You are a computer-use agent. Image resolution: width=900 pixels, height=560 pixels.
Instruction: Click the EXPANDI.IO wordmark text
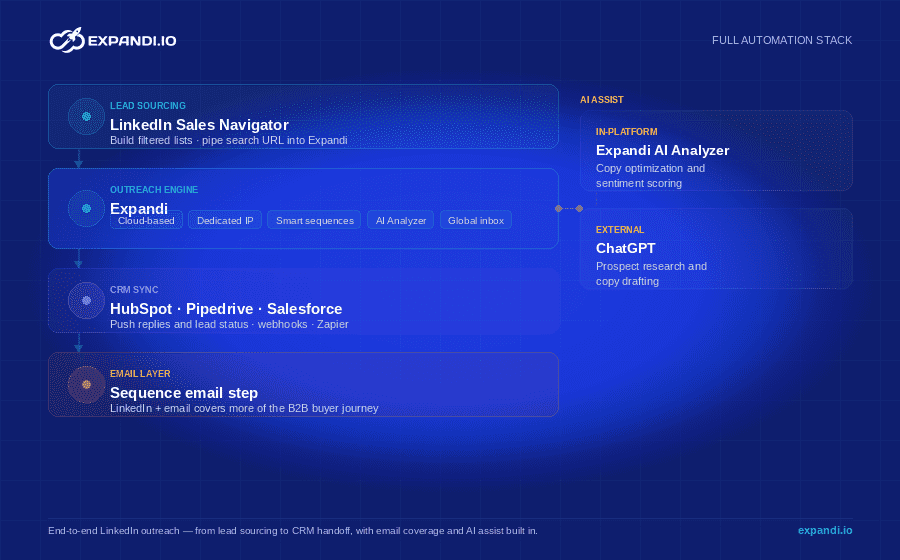(x=132, y=41)
